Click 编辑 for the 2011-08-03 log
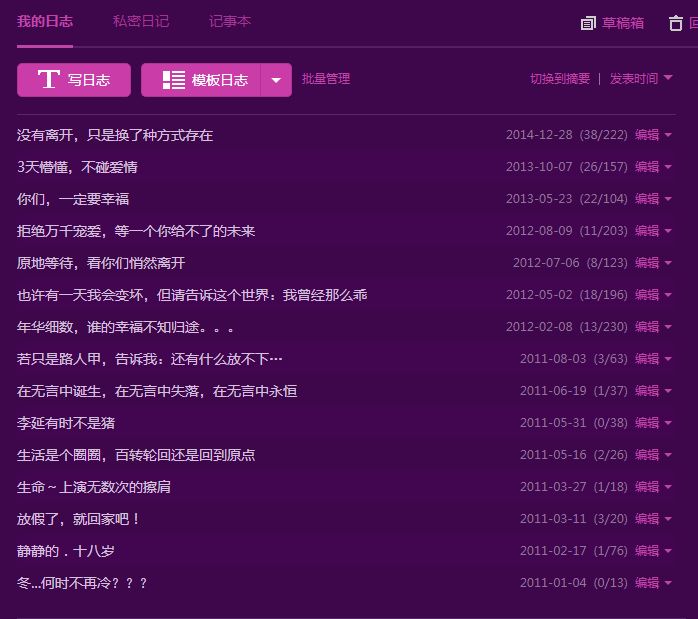The image size is (698, 619). pyautogui.click(x=647, y=359)
